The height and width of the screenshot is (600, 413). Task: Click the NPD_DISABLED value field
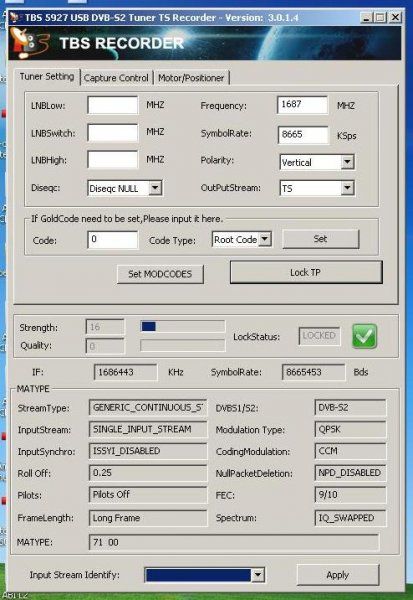350,473
